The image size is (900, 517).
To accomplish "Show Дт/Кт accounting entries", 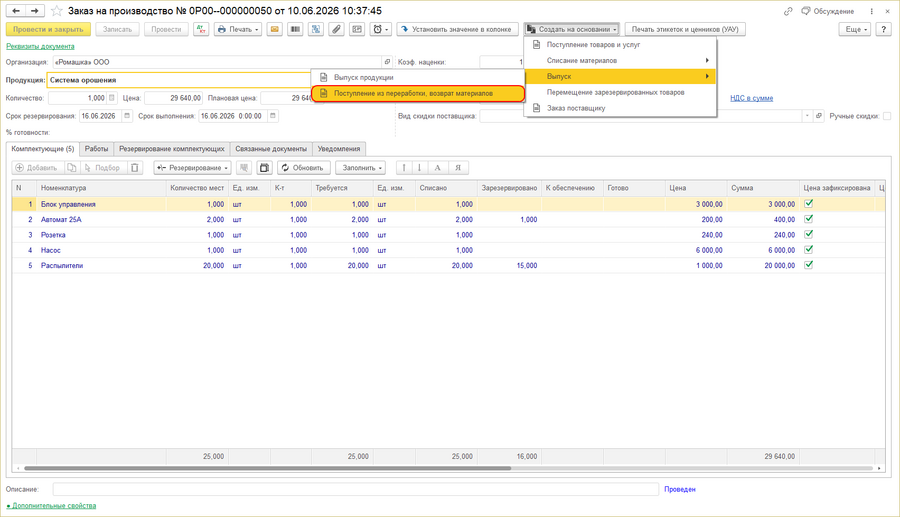I will point(201,29).
